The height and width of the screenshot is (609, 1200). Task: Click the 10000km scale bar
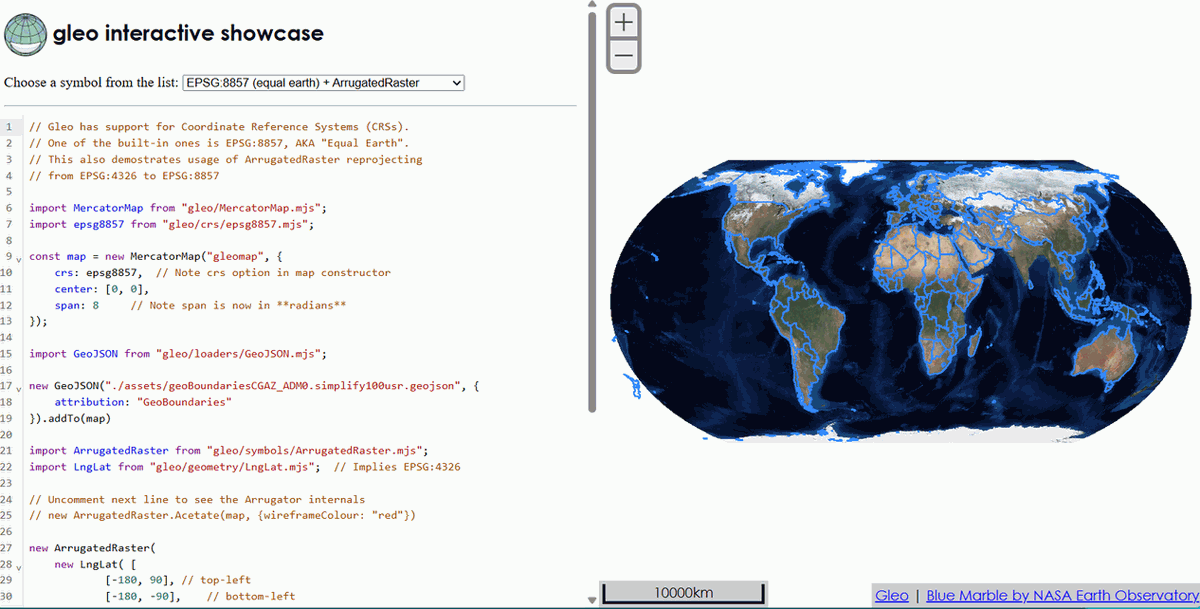pyautogui.click(x=683, y=592)
